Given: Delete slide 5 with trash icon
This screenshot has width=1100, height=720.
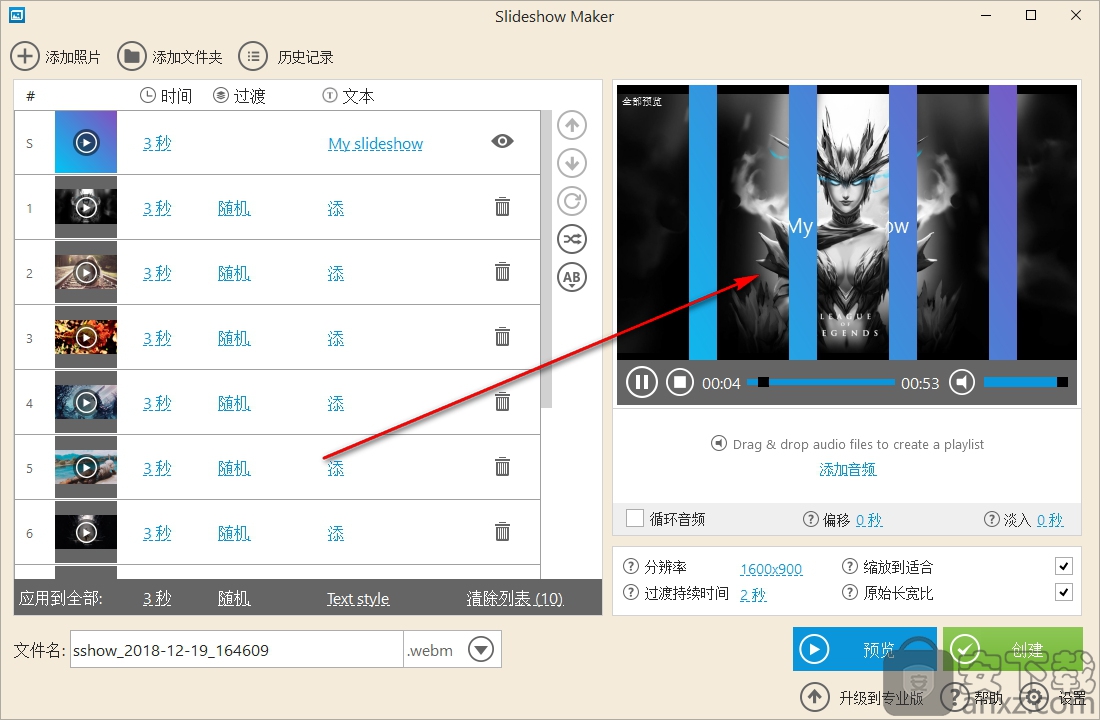Looking at the screenshot, I should (502, 467).
